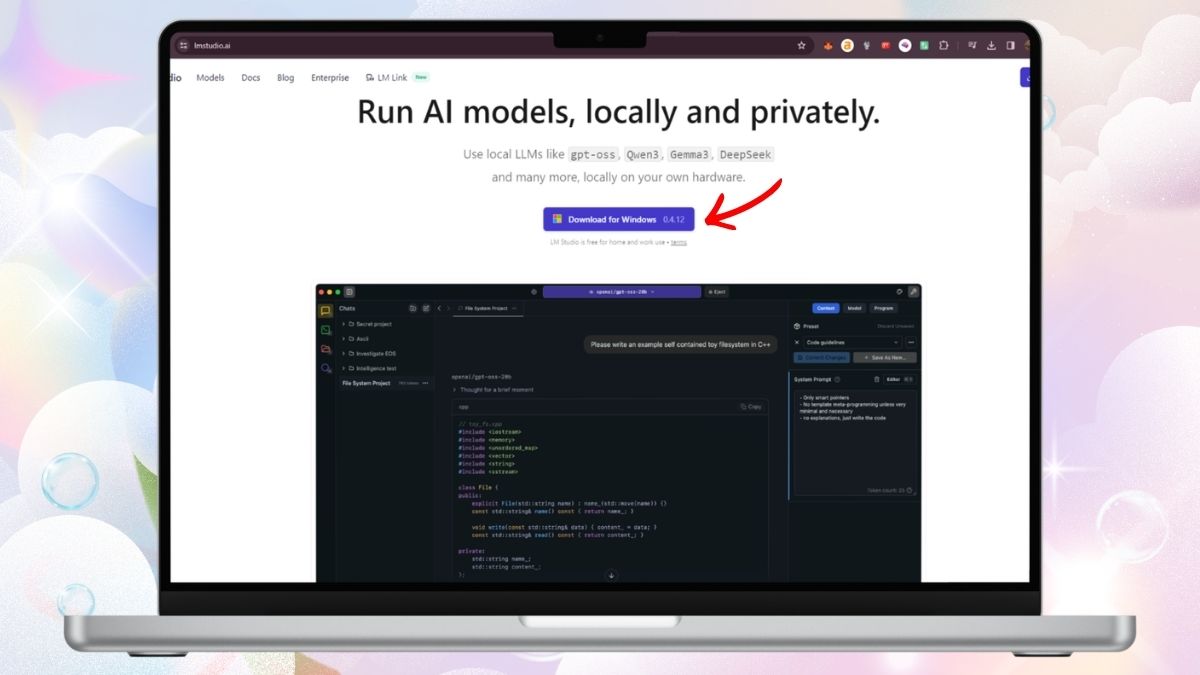Click the preset more options button
Image resolution: width=1200 pixels, height=675 pixels.
coord(911,342)
